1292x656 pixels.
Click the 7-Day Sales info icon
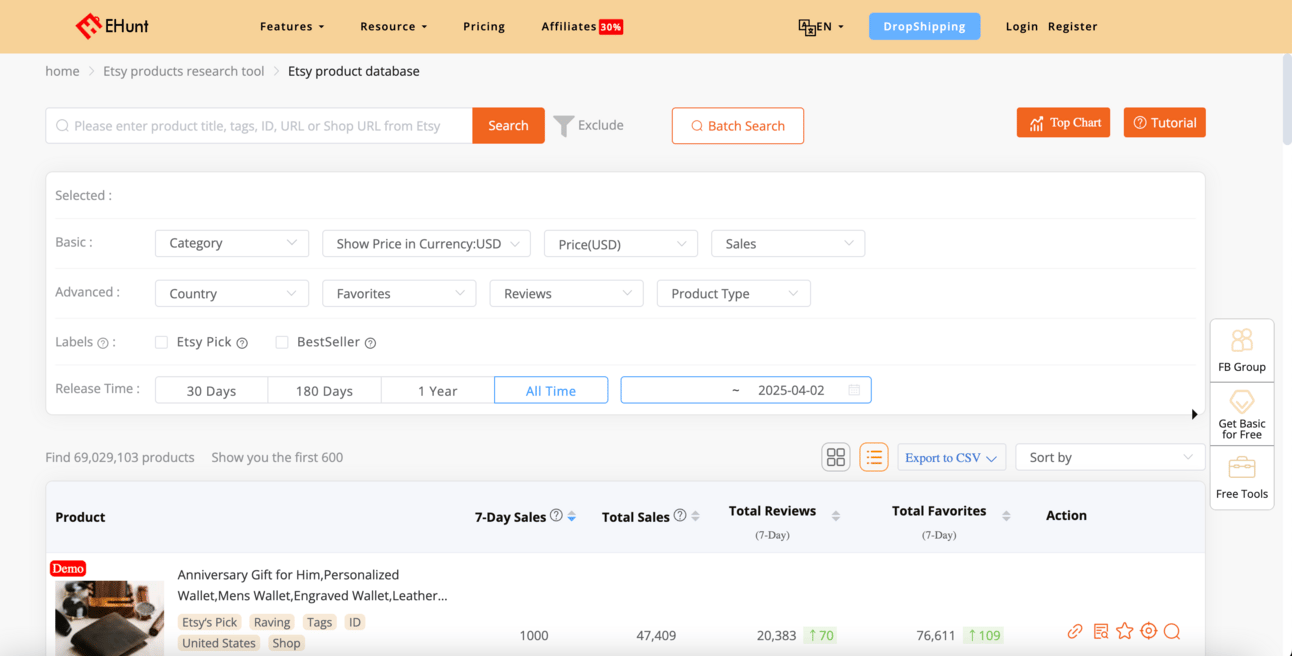tap(556, 516)
